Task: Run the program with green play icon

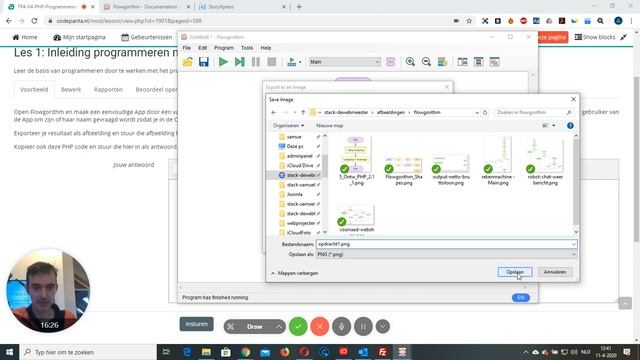Action: click(x=223, y=62)
